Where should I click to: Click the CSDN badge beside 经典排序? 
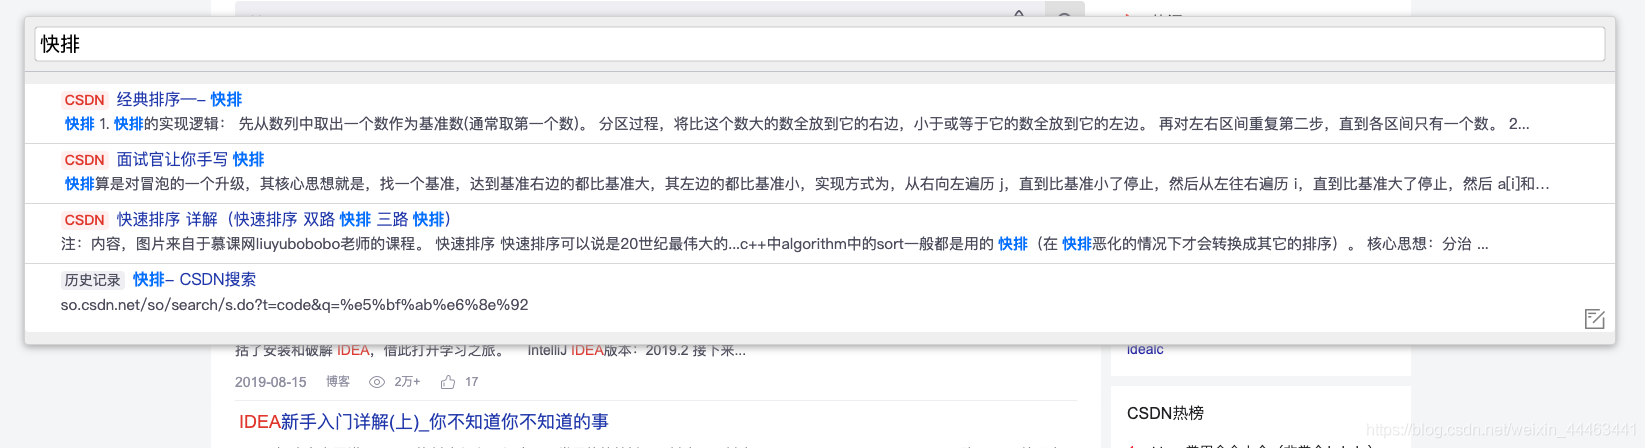click(84, 100)
